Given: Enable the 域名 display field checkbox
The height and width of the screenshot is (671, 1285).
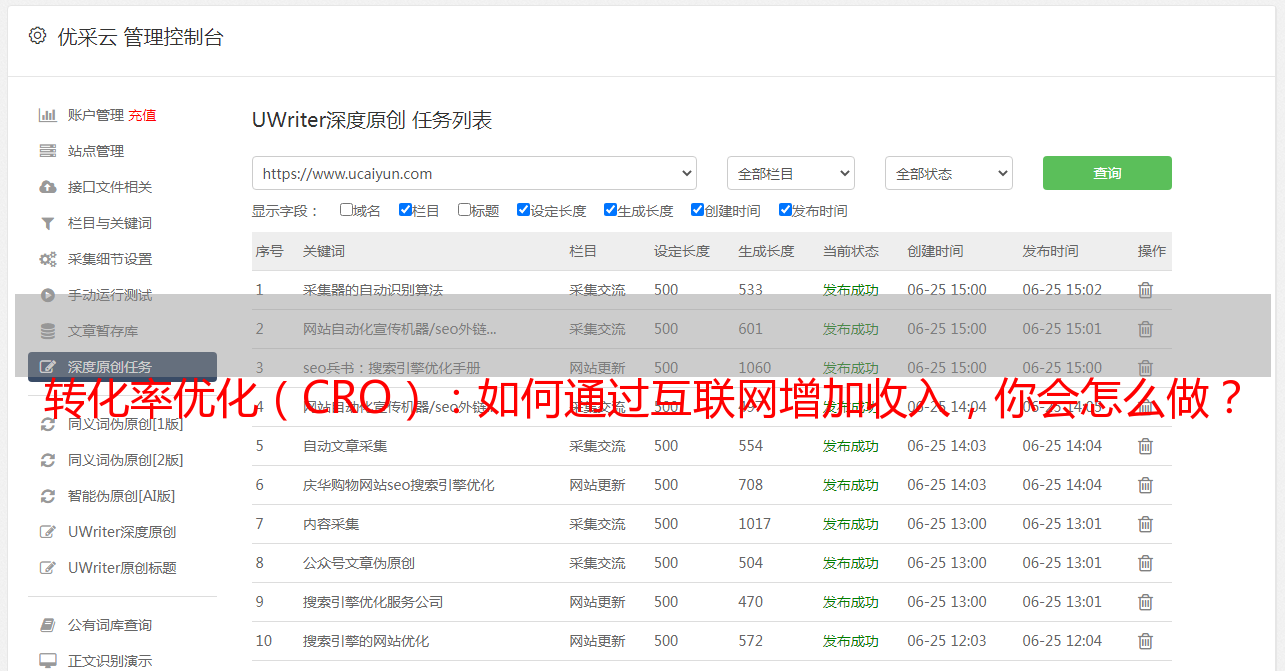Looking at the screenshot, I should [346, 210].
